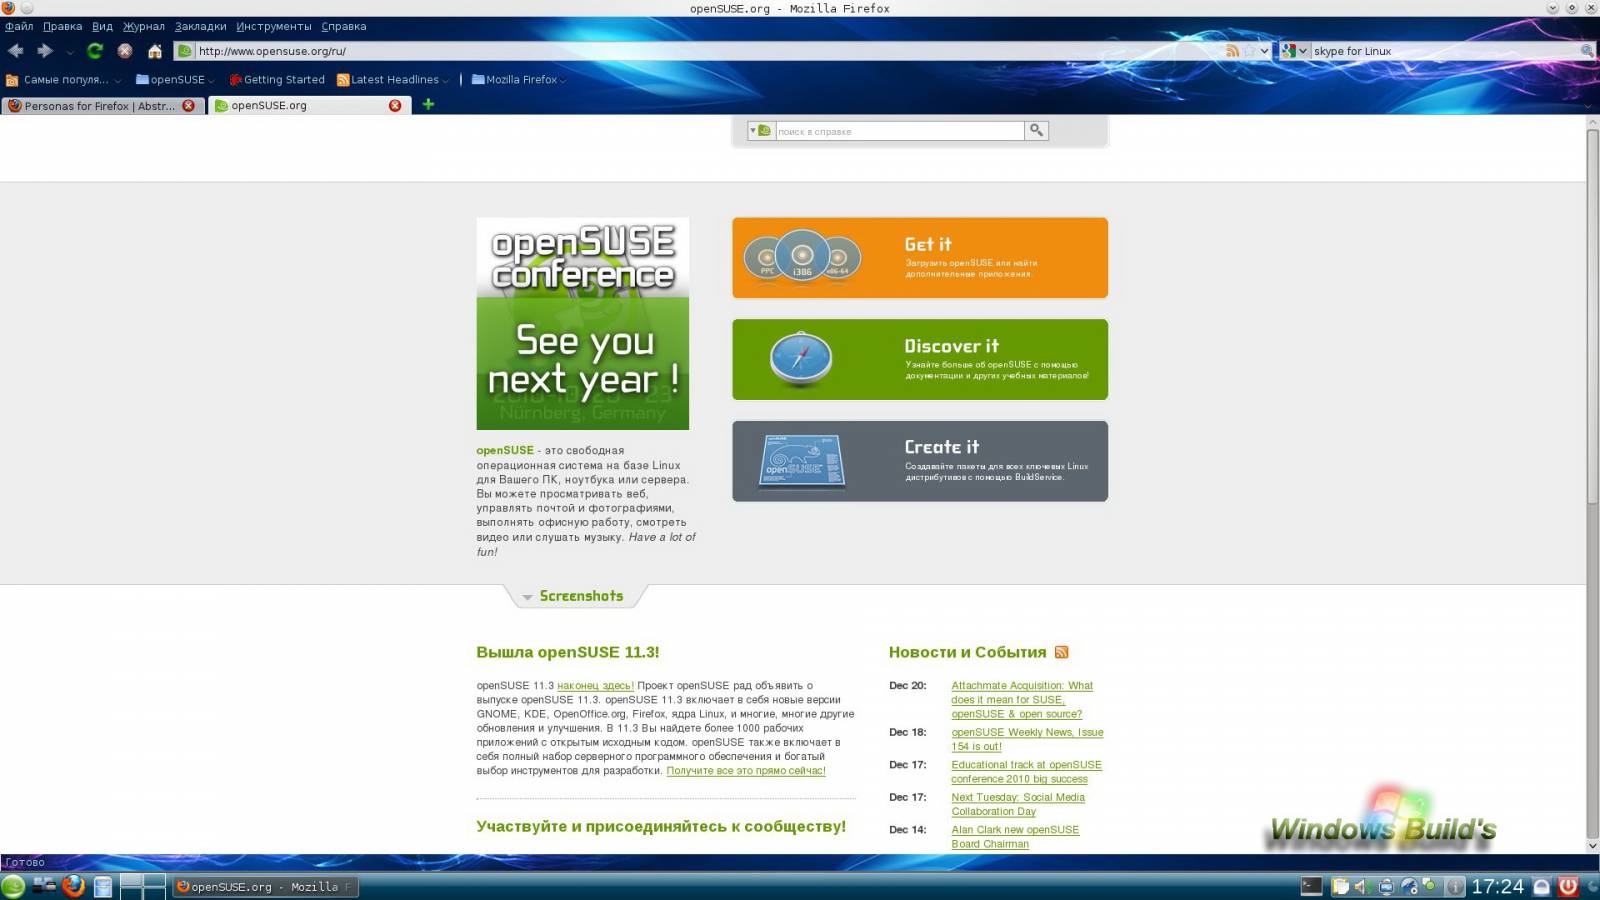Click the openSUSE conference banner image
This screenshot has height=900, width=1600.
tap(582, 324)
